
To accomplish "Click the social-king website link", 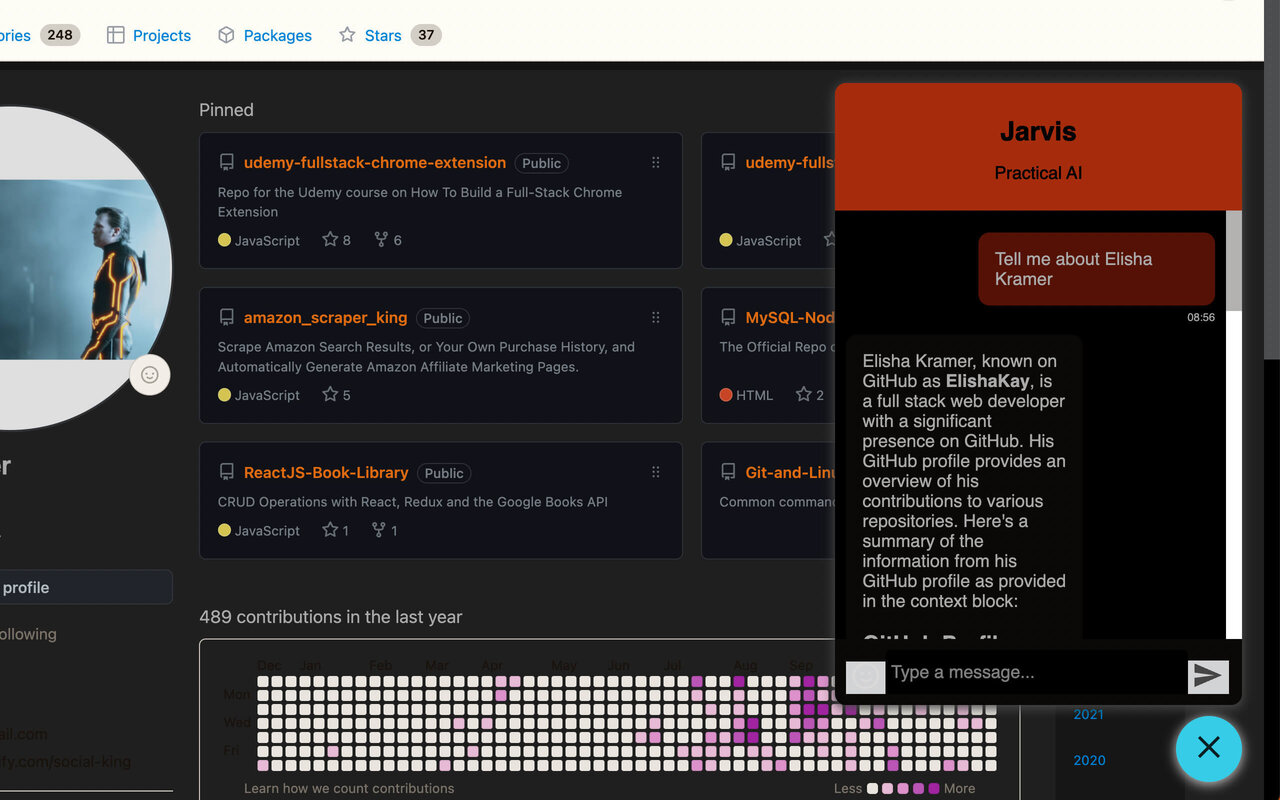I will [x=66, y=761].
